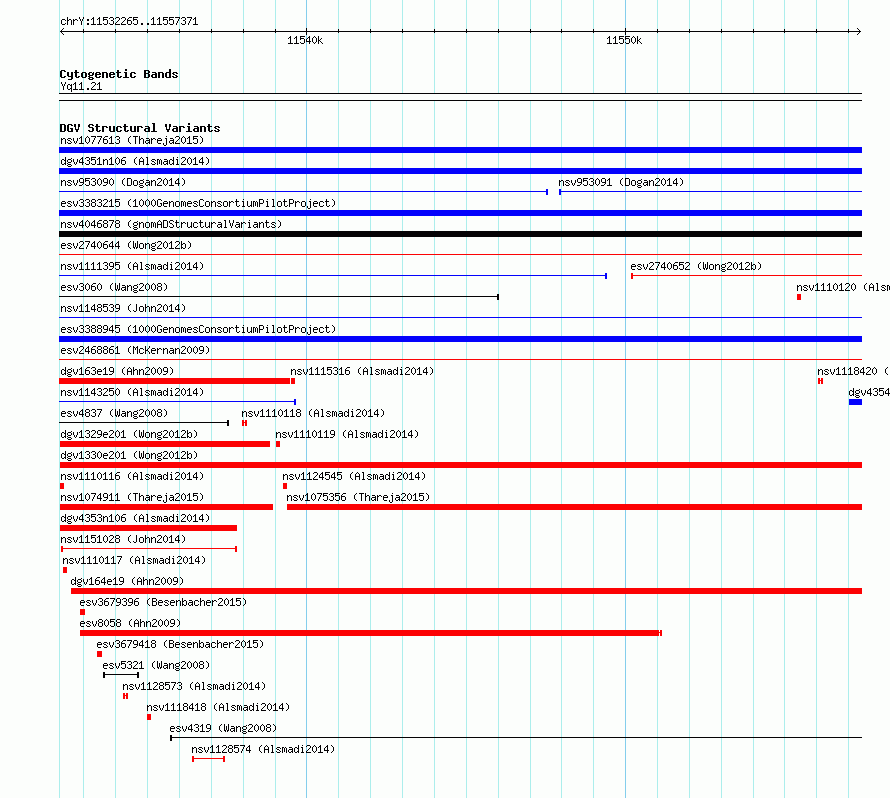
Task: Click the nsv1115316 (Alsmadi2014) label
Action: [x=362, y=371]
